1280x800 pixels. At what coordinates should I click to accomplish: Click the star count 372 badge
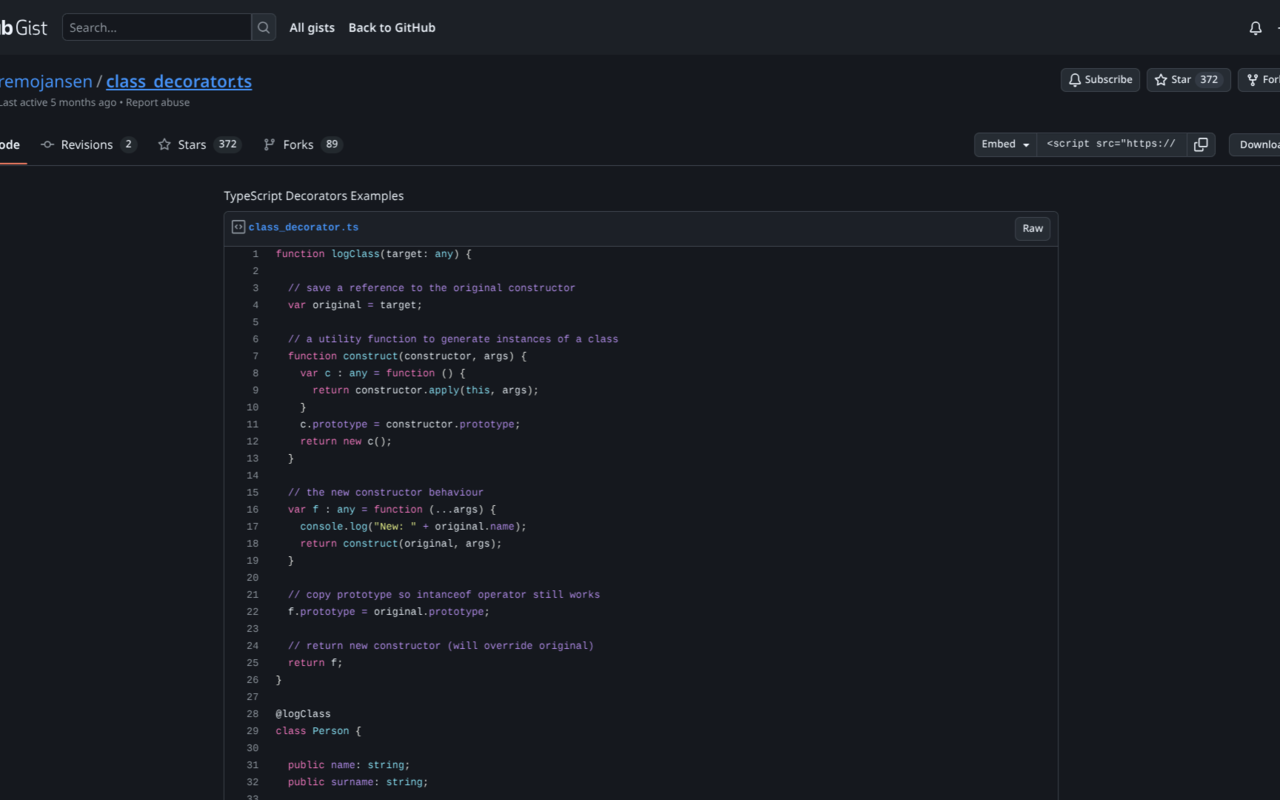pos(1209,80)
